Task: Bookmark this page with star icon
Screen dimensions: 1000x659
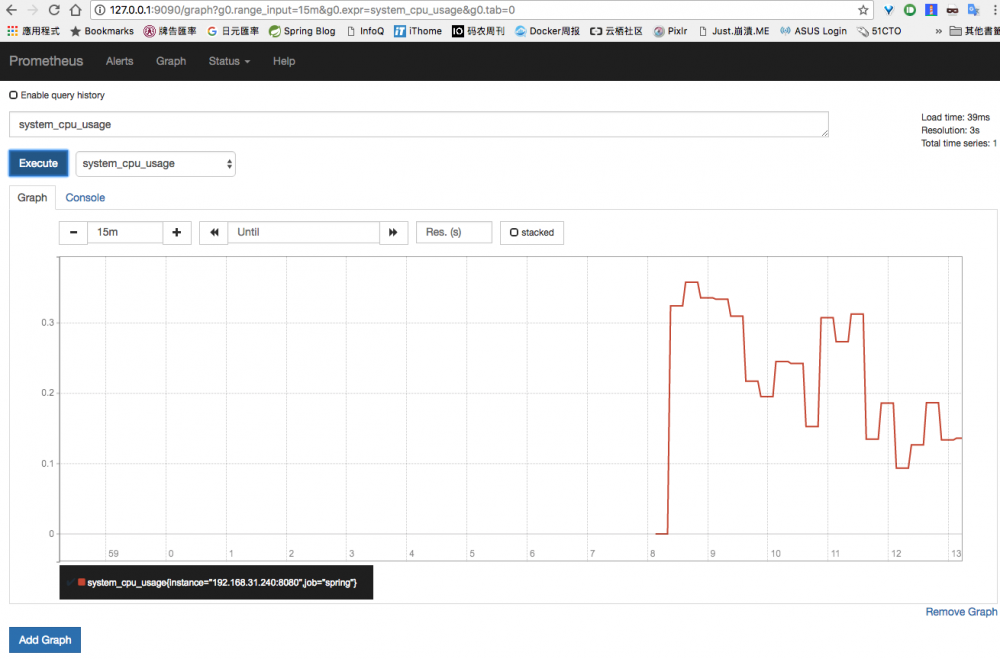Action: tap(863, 10)
